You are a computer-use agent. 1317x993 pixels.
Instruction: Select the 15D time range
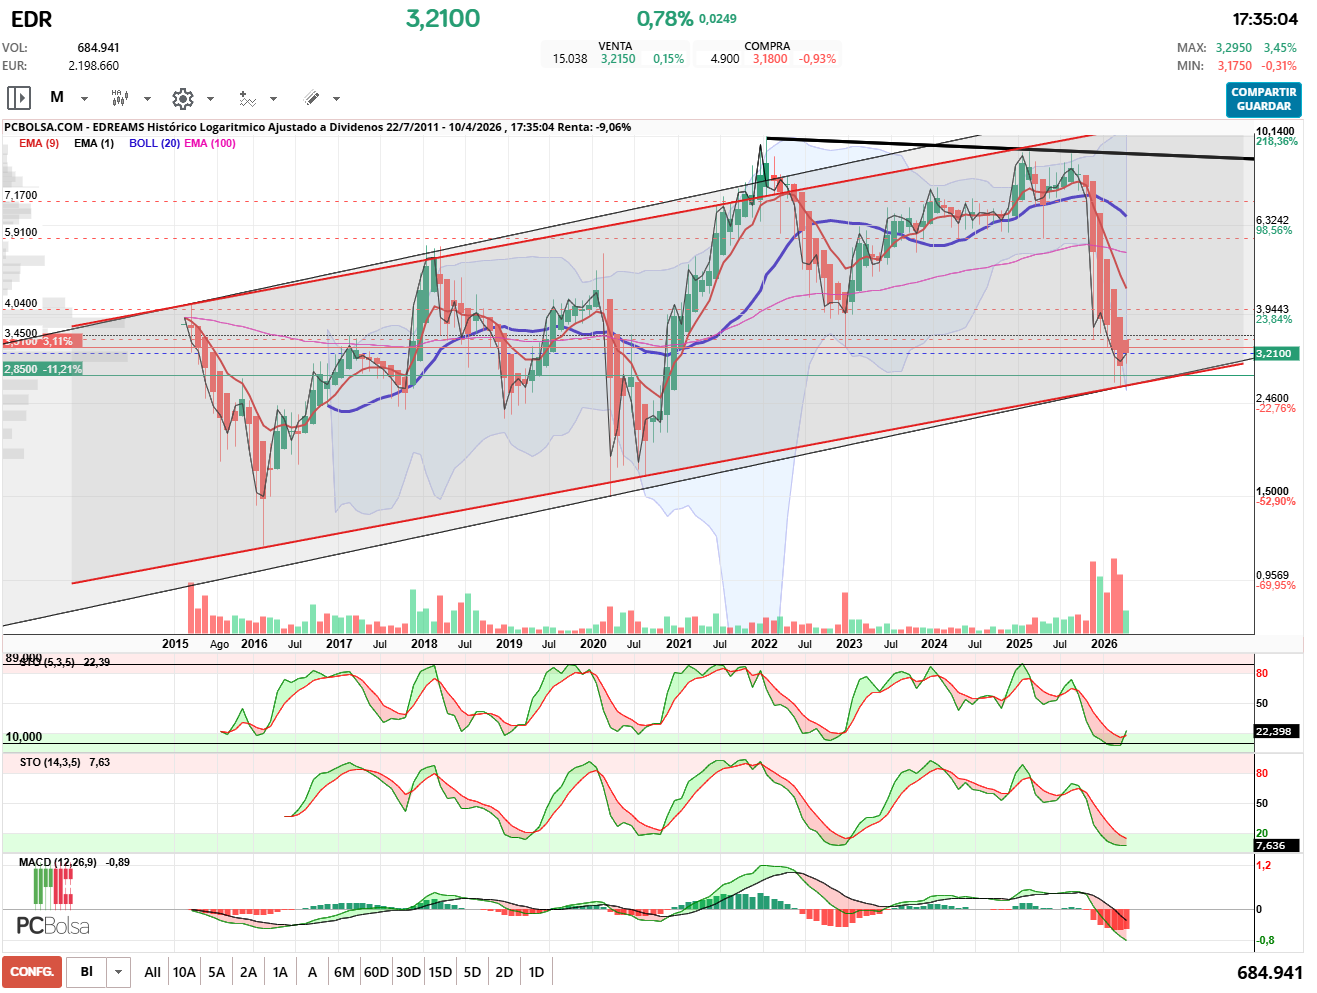click(x=440, y=972)
